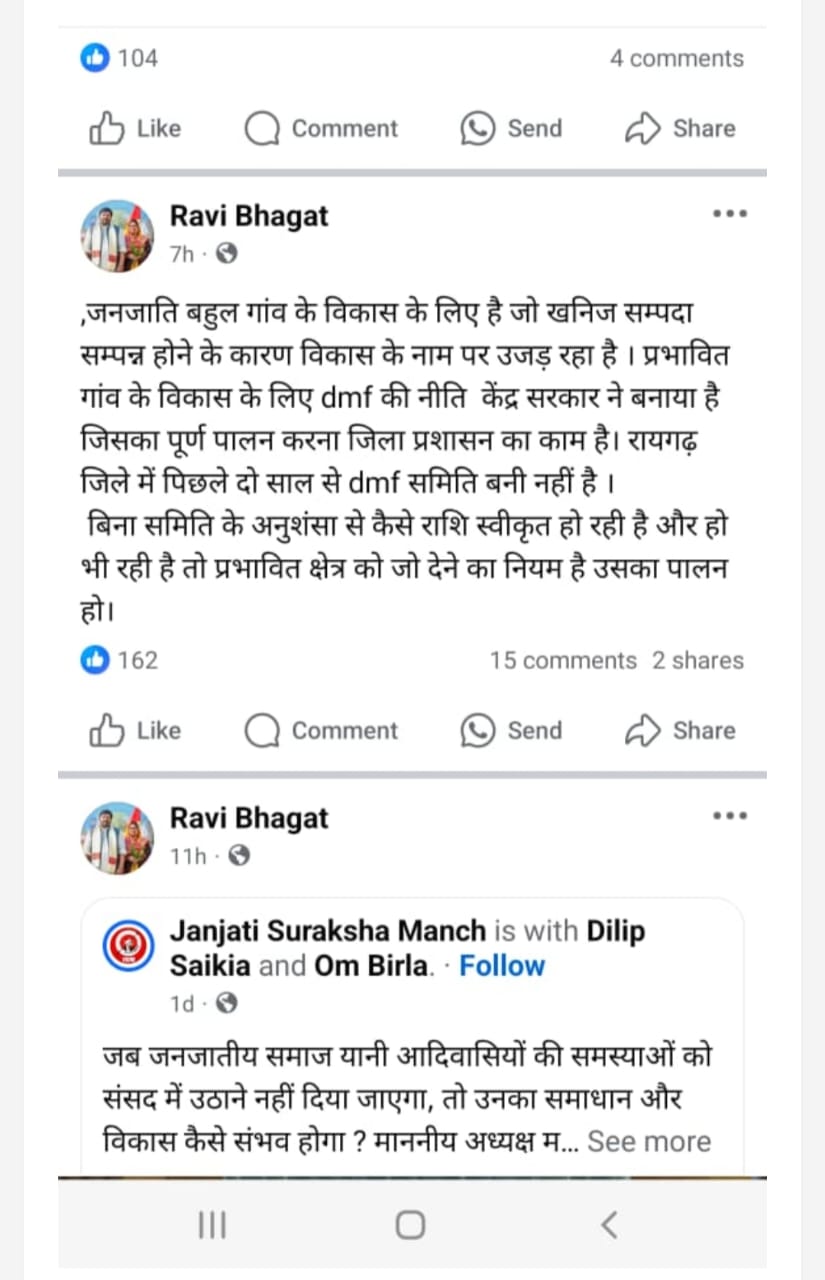Tap Ravi Bhagat avatar on the 11h post

click(x=117, y=837)
